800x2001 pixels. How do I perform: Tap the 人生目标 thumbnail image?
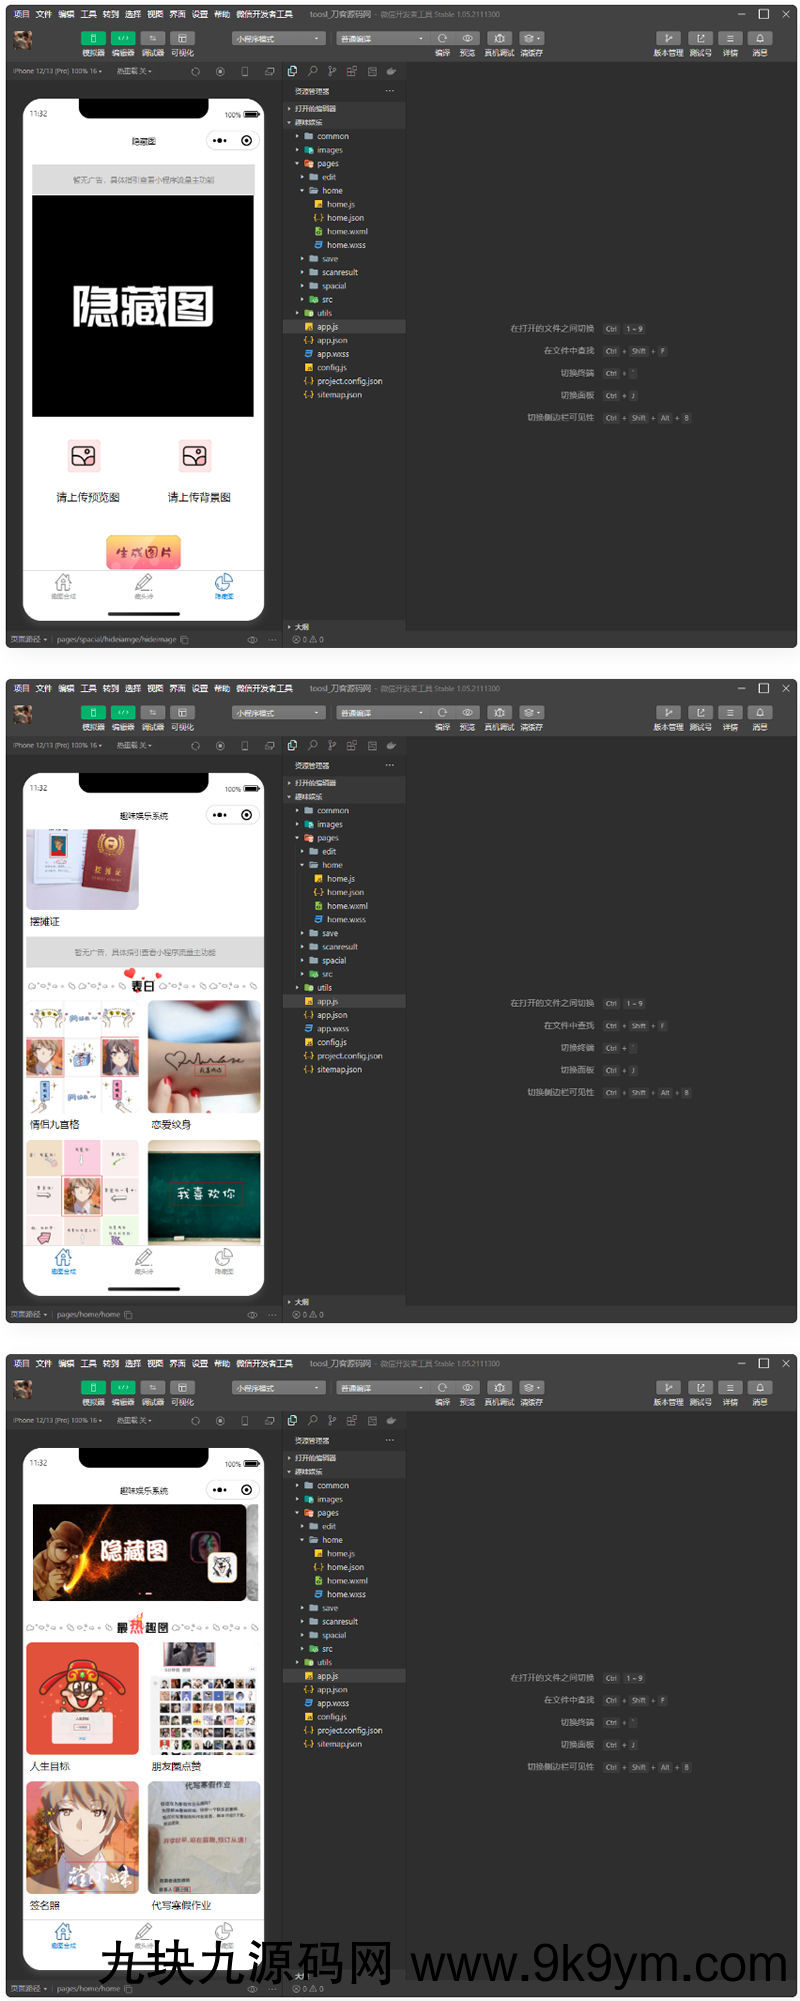82,1698
